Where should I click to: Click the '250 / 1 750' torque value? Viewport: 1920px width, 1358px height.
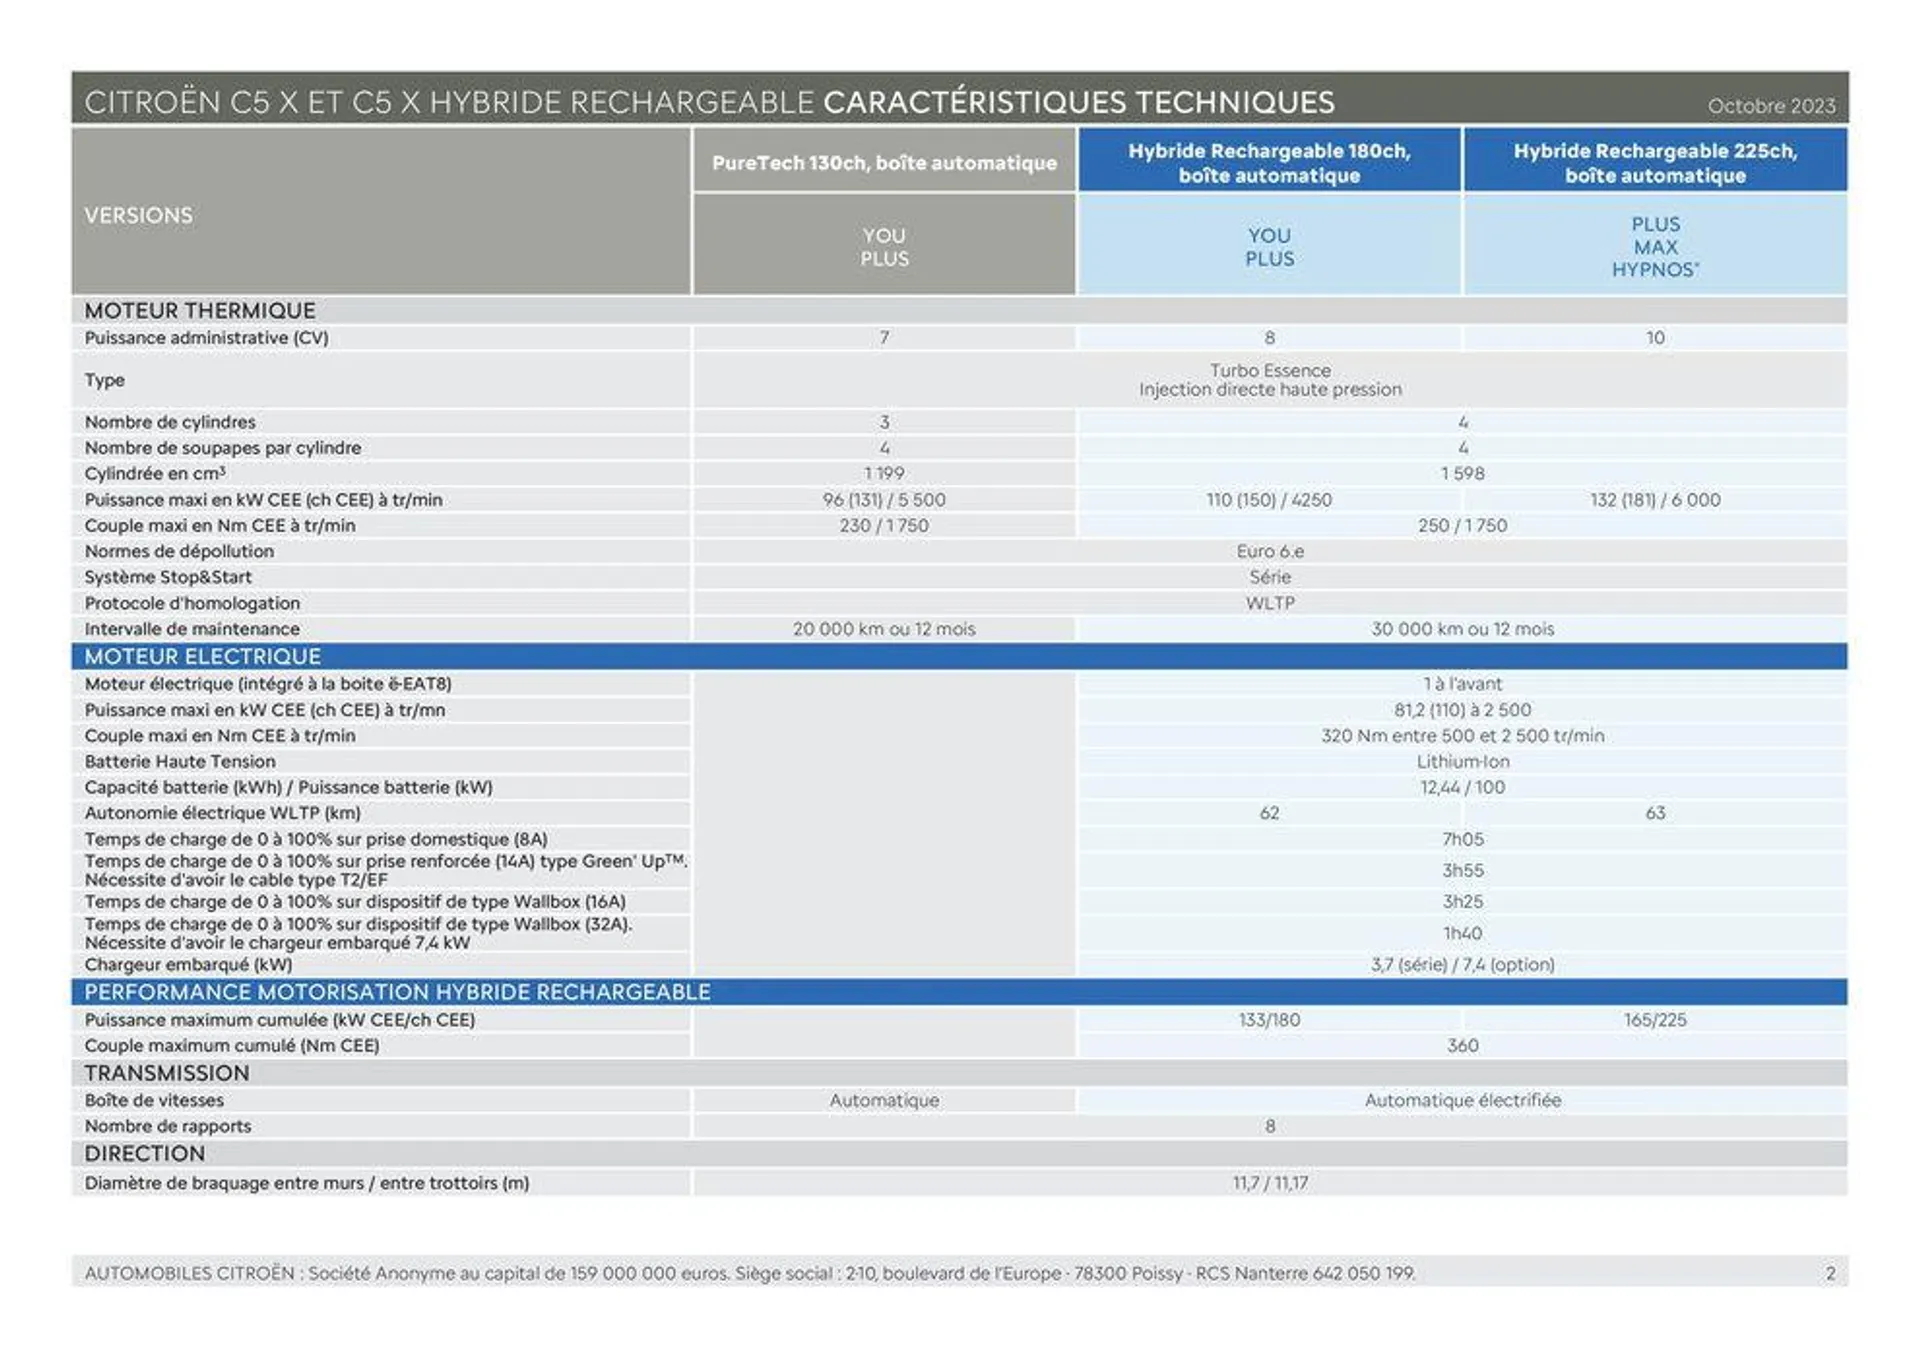click(x=1462, y=525)
